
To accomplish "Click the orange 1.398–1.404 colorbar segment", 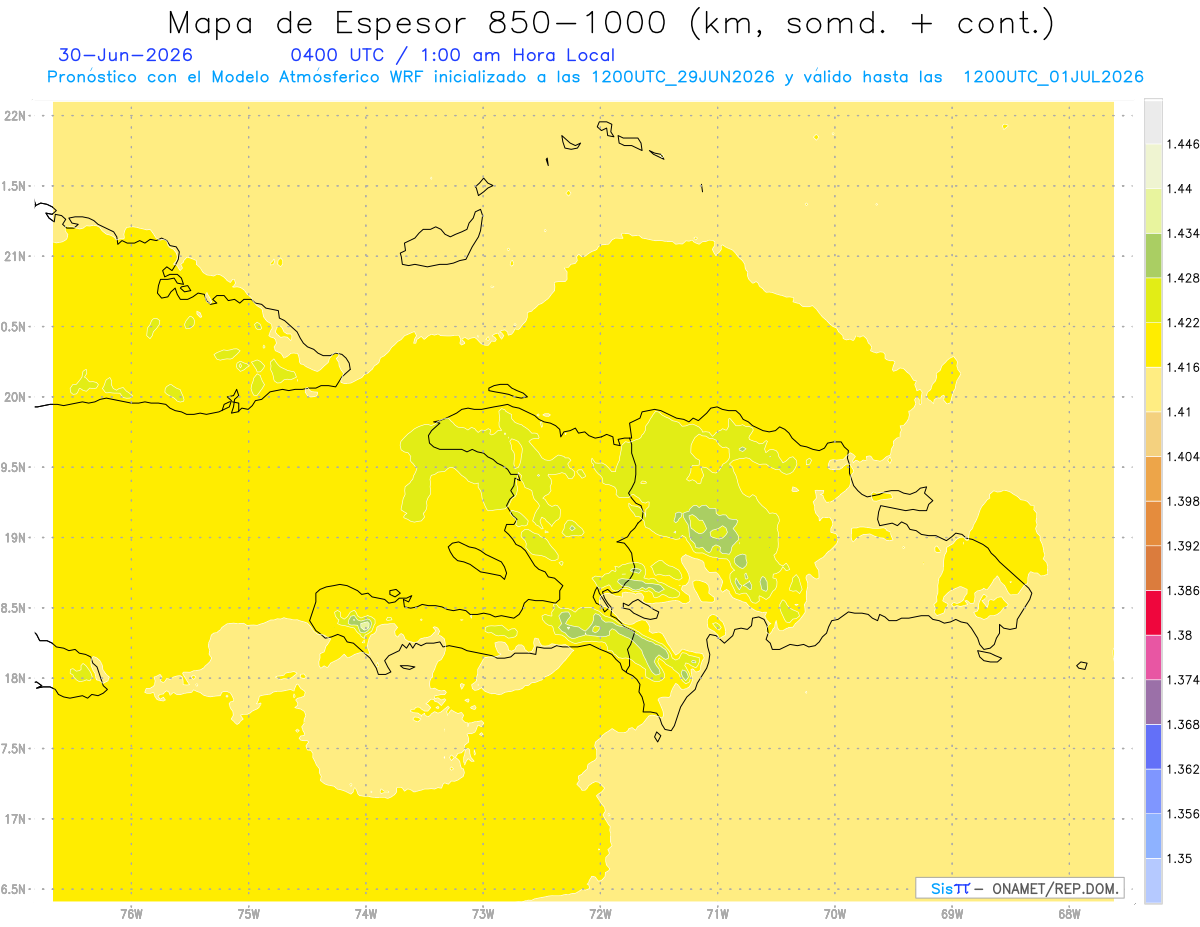I will (x=1153, y=478).
